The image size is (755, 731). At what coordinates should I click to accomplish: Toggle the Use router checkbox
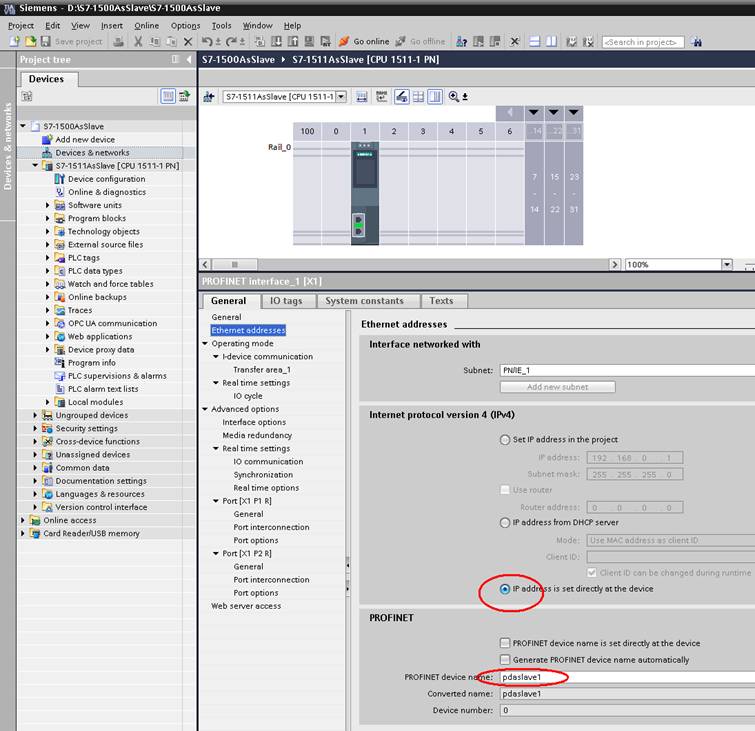(505, 490)
